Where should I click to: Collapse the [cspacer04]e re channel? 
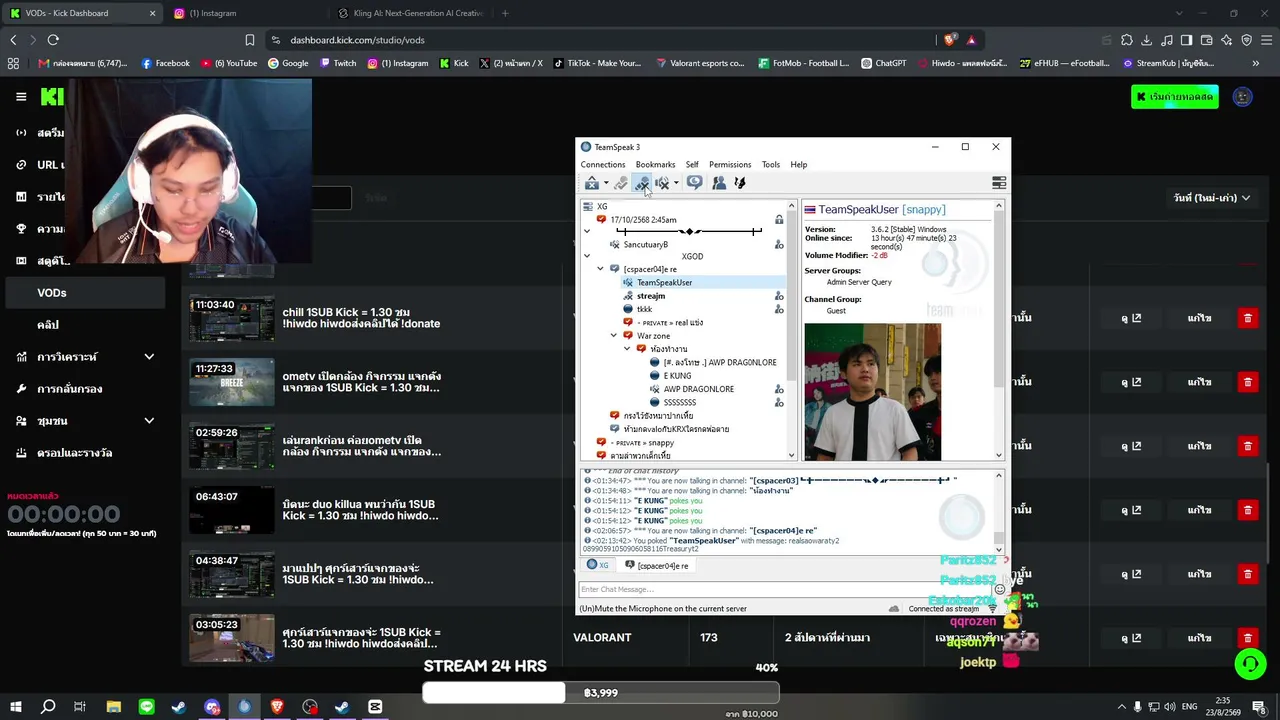click(600, 270)
